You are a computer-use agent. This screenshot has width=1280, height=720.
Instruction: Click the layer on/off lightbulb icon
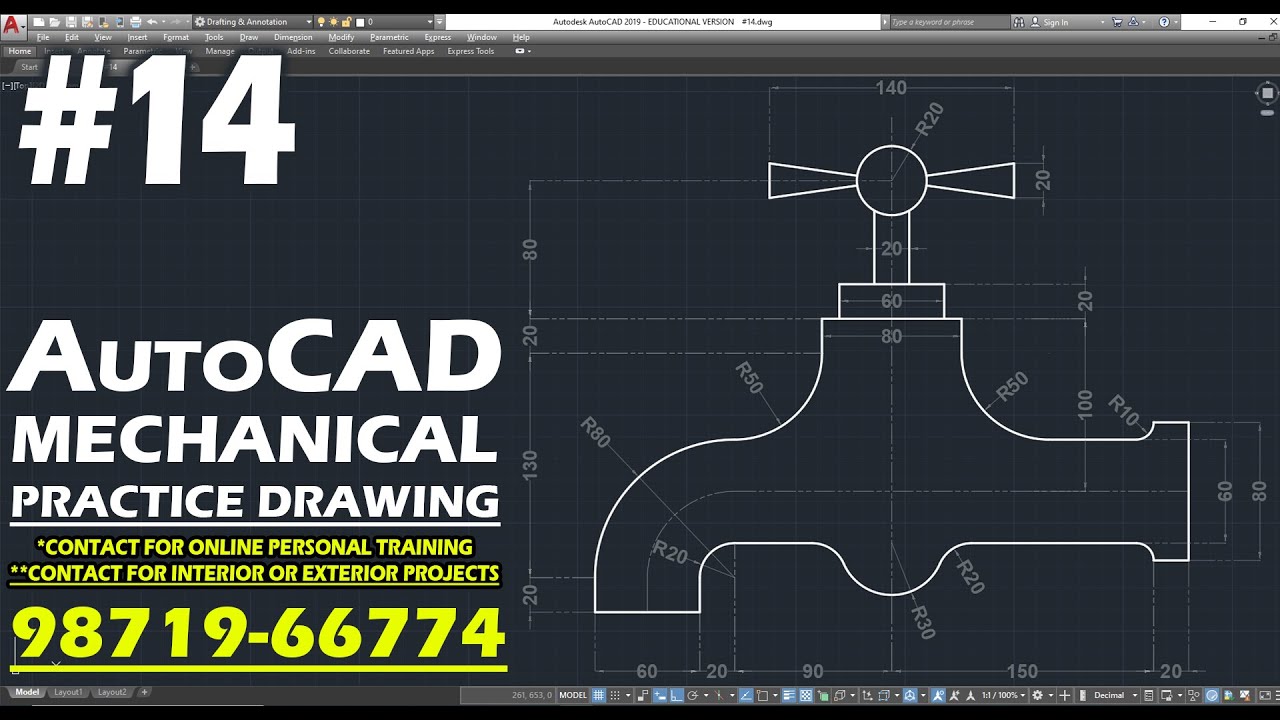[321, 22]
